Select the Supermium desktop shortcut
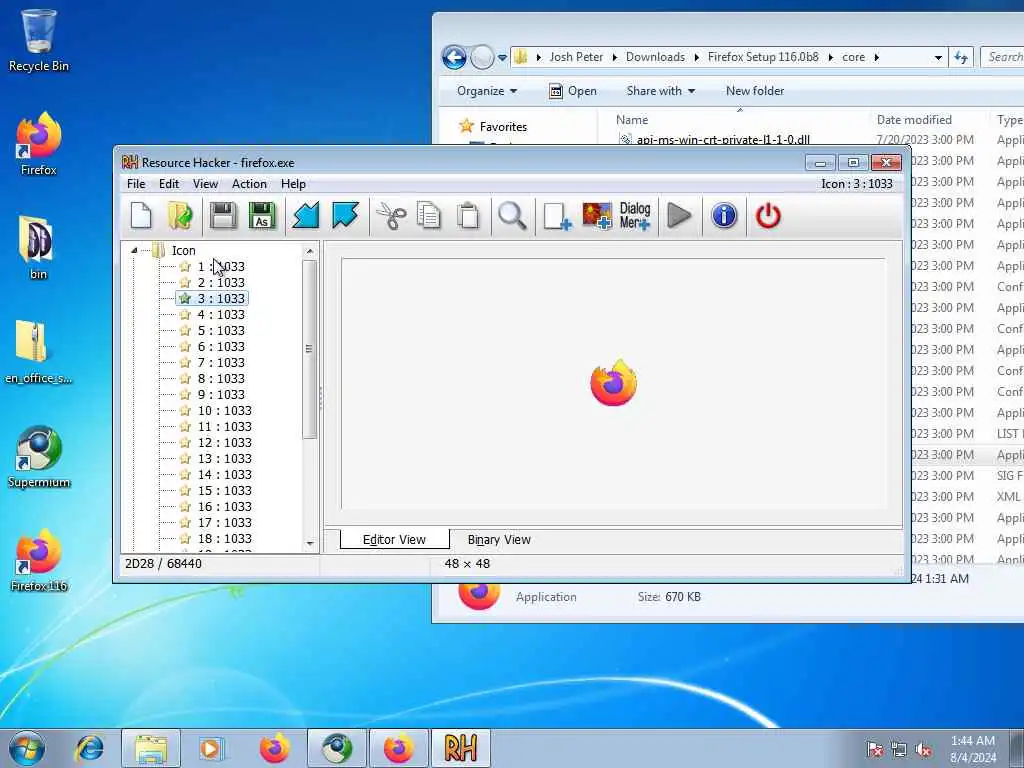The width and height of the screenshot is (1024, 768). pyautogui.click(x=39, y=457)
